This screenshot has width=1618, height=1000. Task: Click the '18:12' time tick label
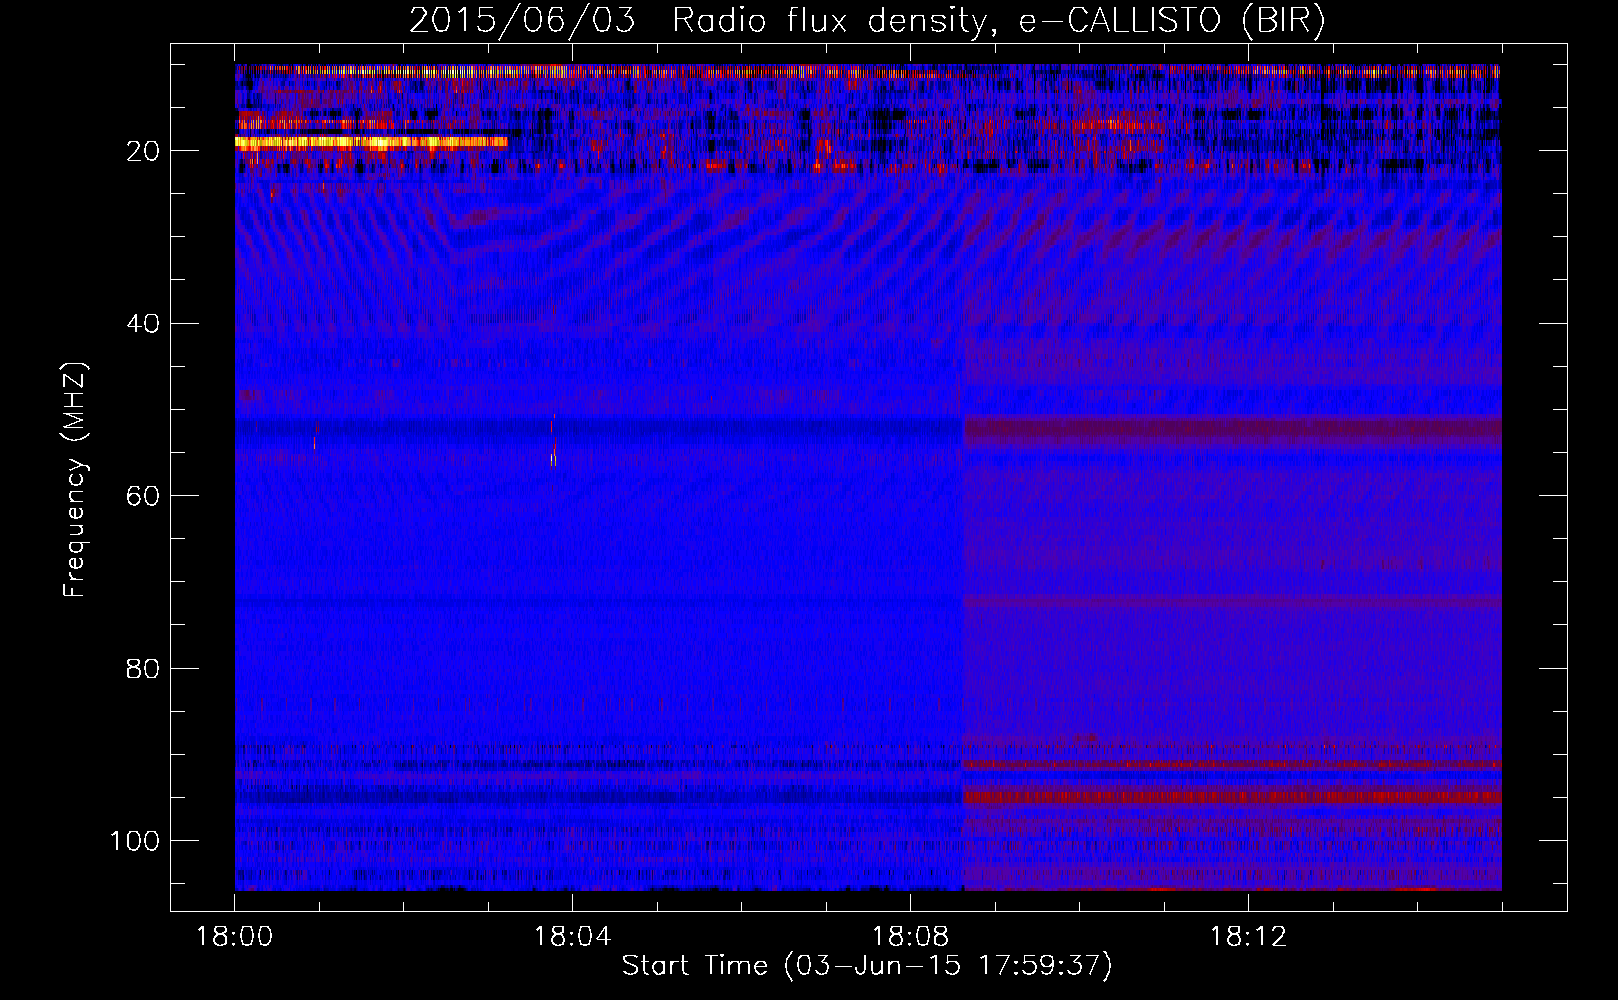pos(1248,936)
